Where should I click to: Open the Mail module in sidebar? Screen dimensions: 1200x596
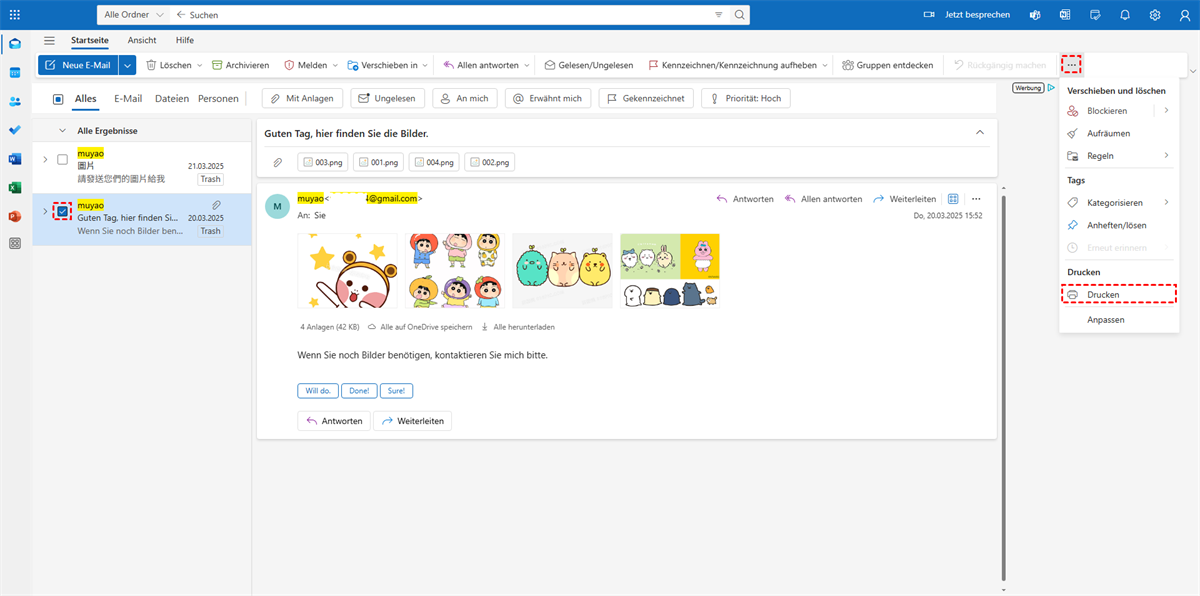click(x=15, y=44)
